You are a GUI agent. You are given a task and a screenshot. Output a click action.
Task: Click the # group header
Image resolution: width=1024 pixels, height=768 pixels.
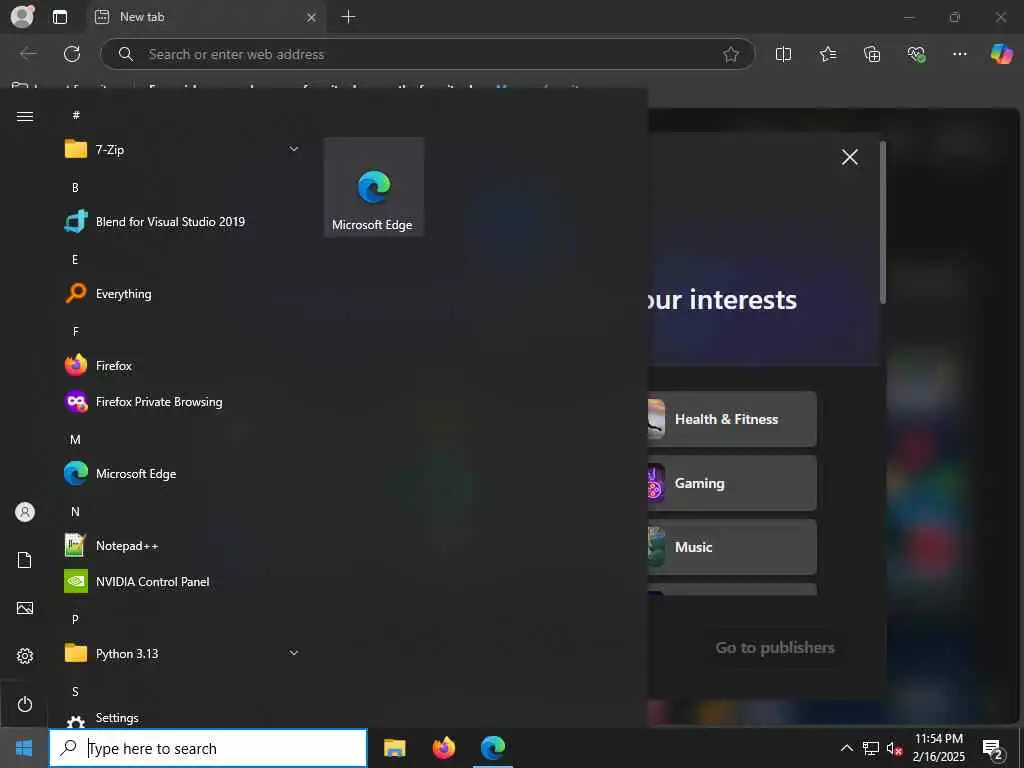76,115
